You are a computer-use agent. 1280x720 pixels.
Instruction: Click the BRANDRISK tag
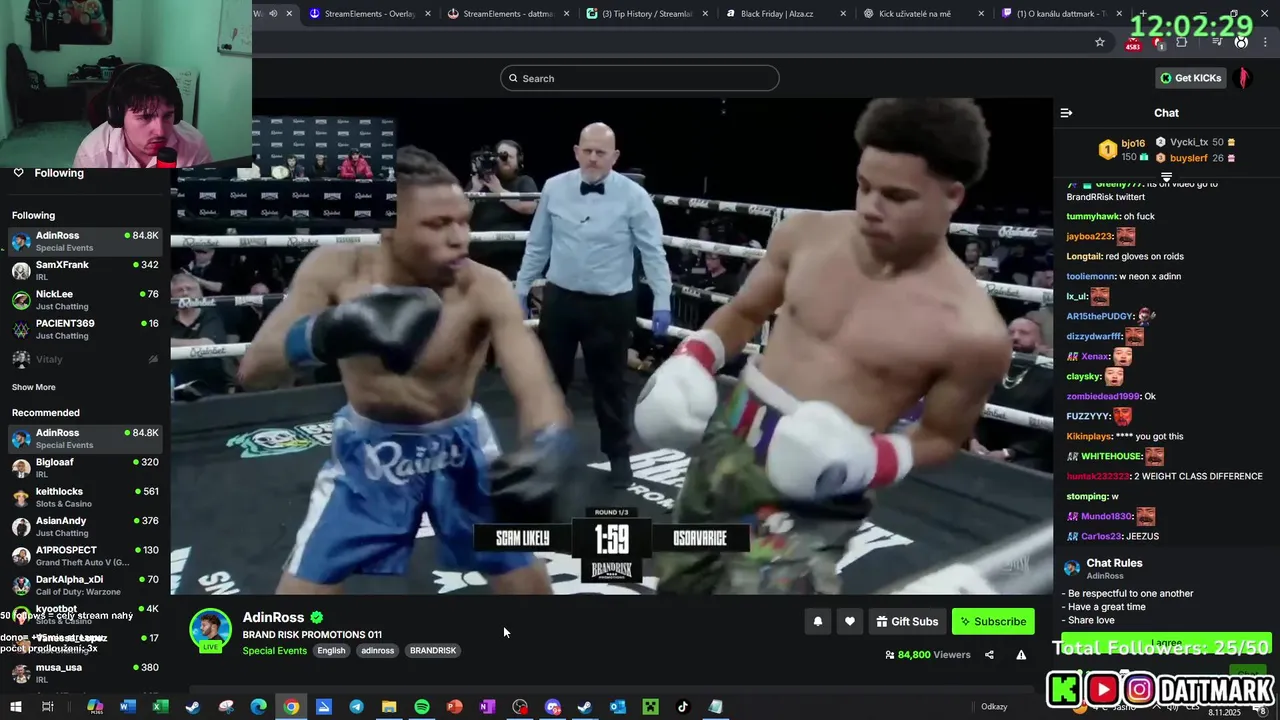click(432, 650)
